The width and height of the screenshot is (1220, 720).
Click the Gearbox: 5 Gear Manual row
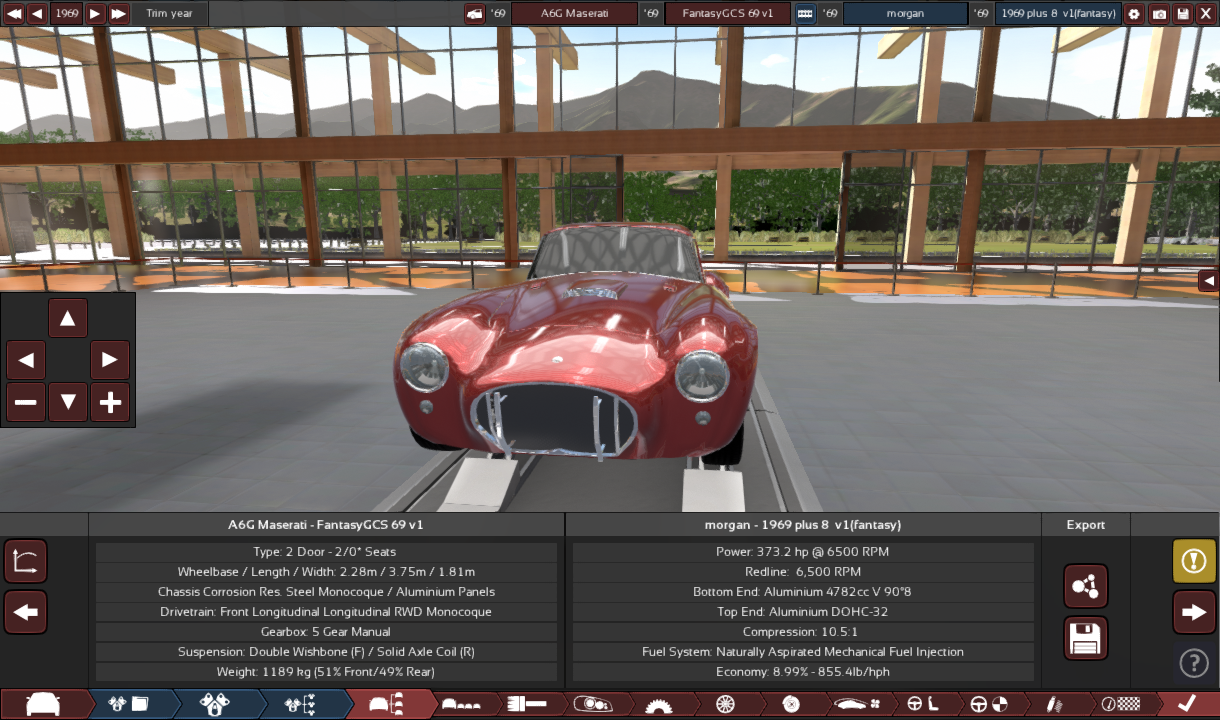click(326, 632)
